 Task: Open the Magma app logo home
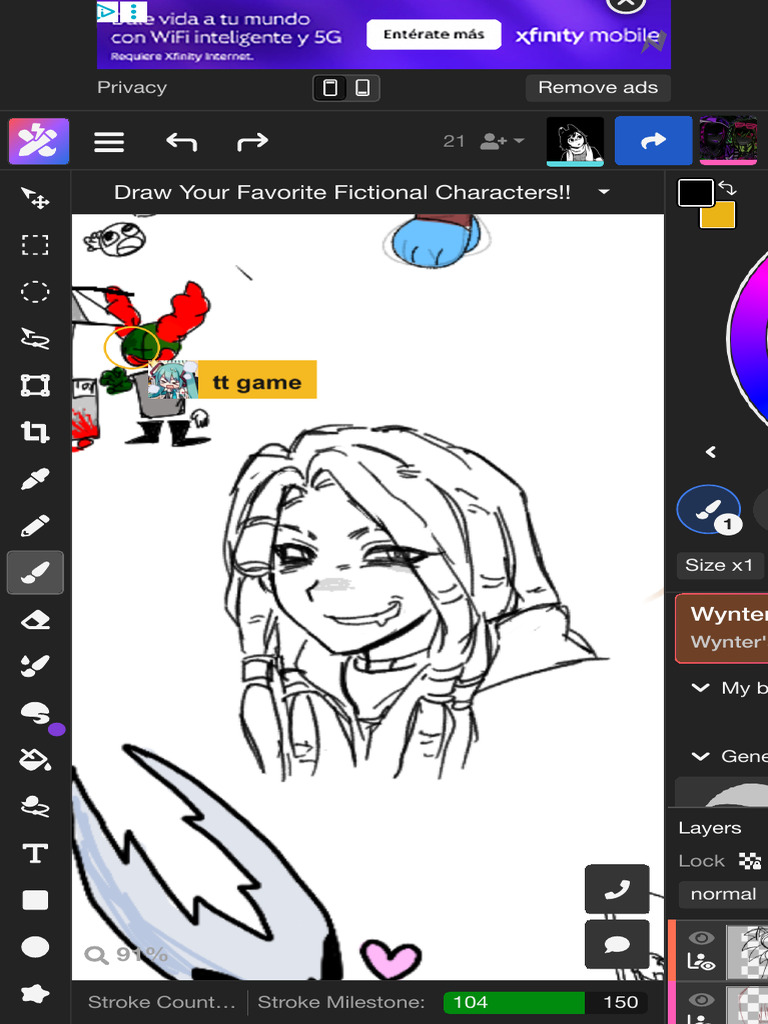click(39, 141)
